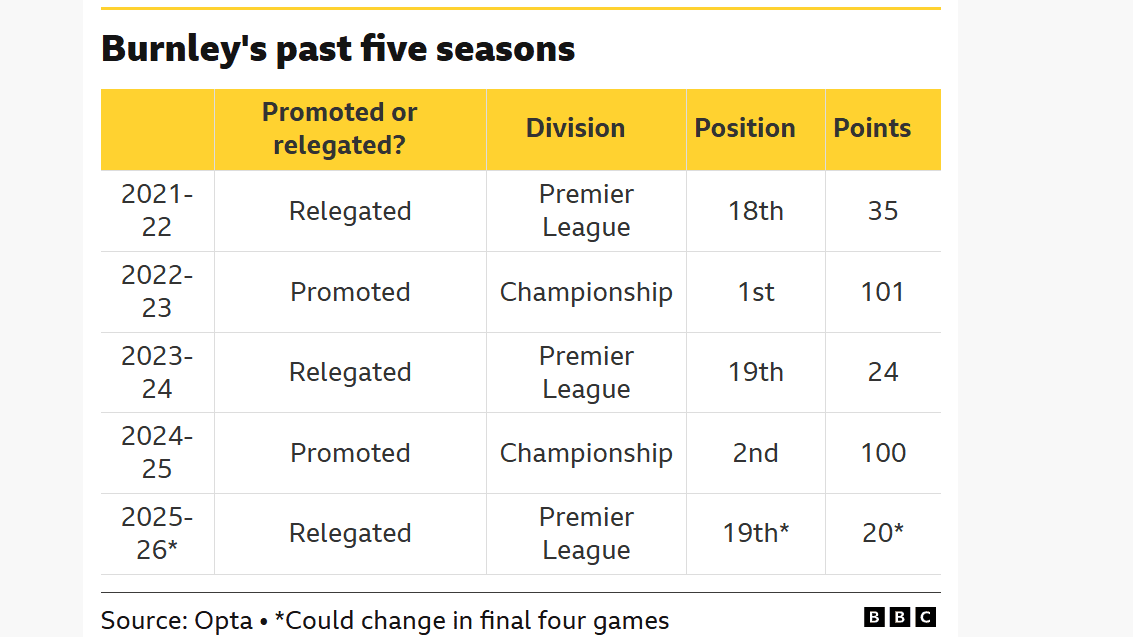
Task: Click the BBC logo
Action: point(899,617)
